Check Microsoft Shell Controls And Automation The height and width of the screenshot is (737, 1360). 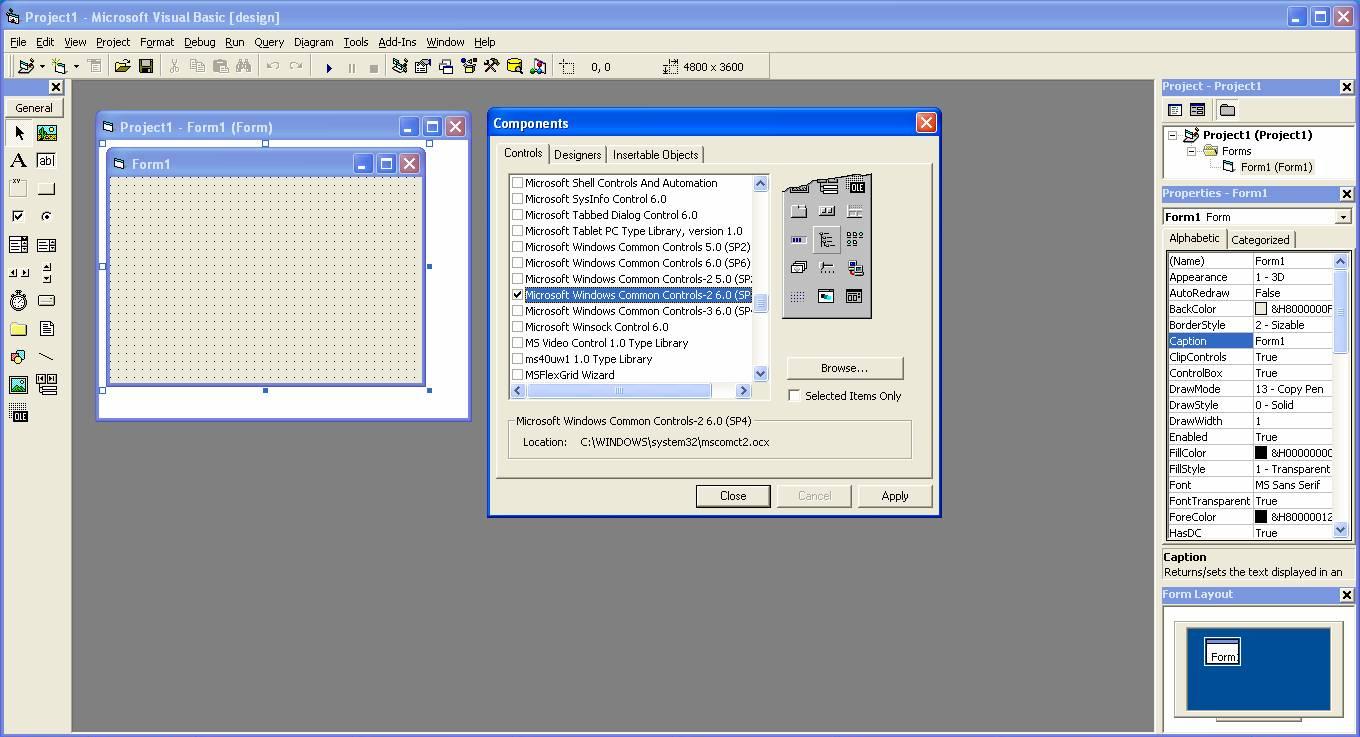[517, 183]
